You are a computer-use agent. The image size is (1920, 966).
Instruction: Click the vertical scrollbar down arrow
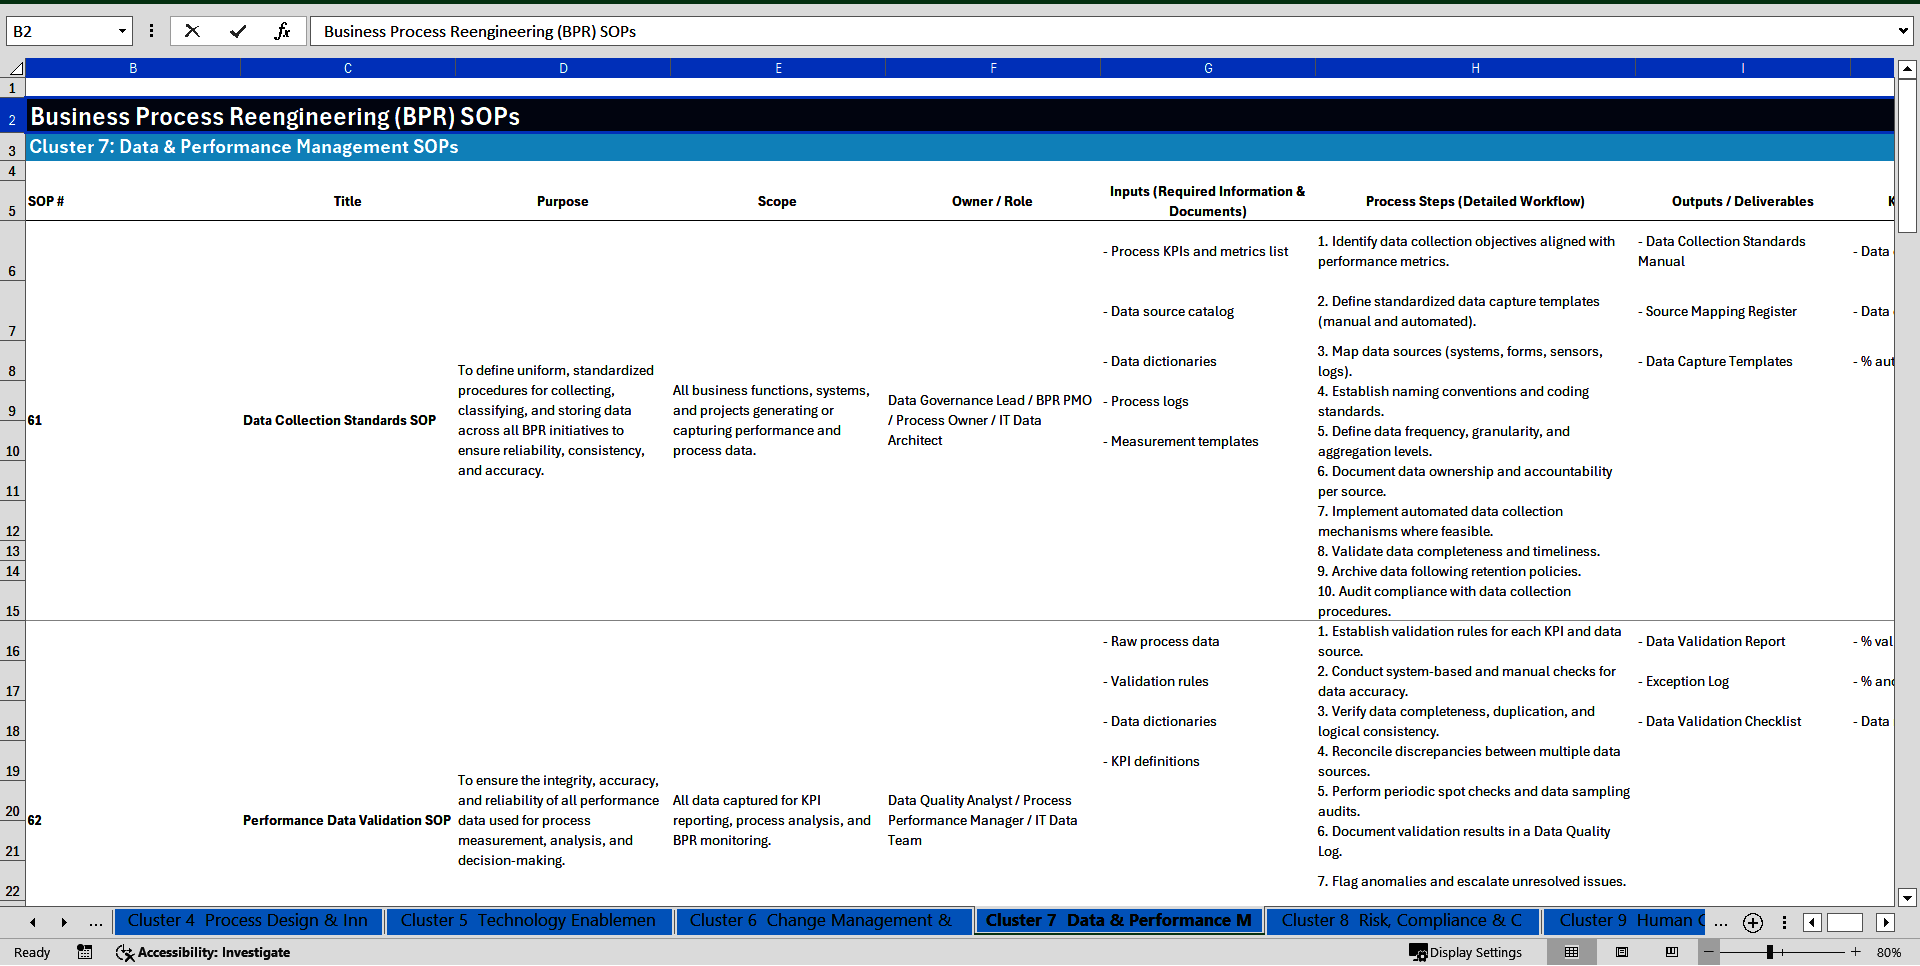[x=1908, y=898]
